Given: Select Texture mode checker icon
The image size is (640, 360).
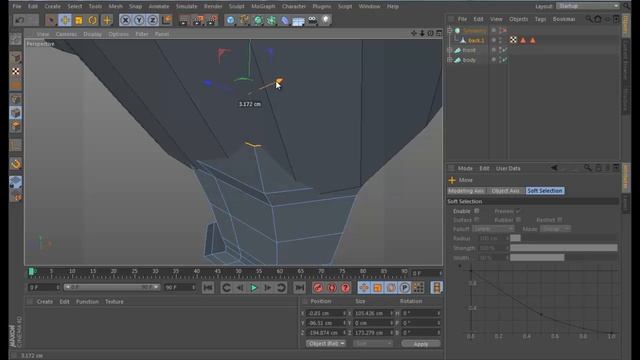Looking at the screenshot, I should click(16, 71).
